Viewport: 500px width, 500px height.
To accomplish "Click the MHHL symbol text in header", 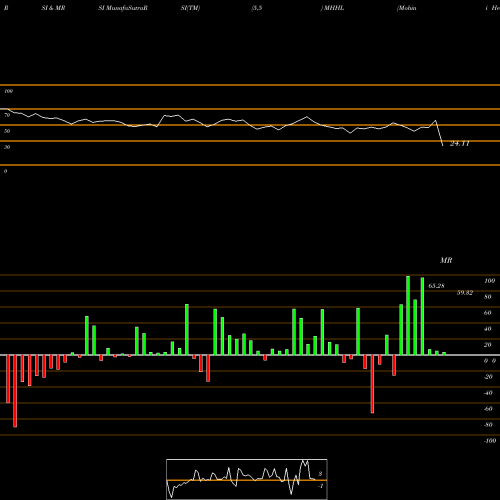I will coord(334,8).
